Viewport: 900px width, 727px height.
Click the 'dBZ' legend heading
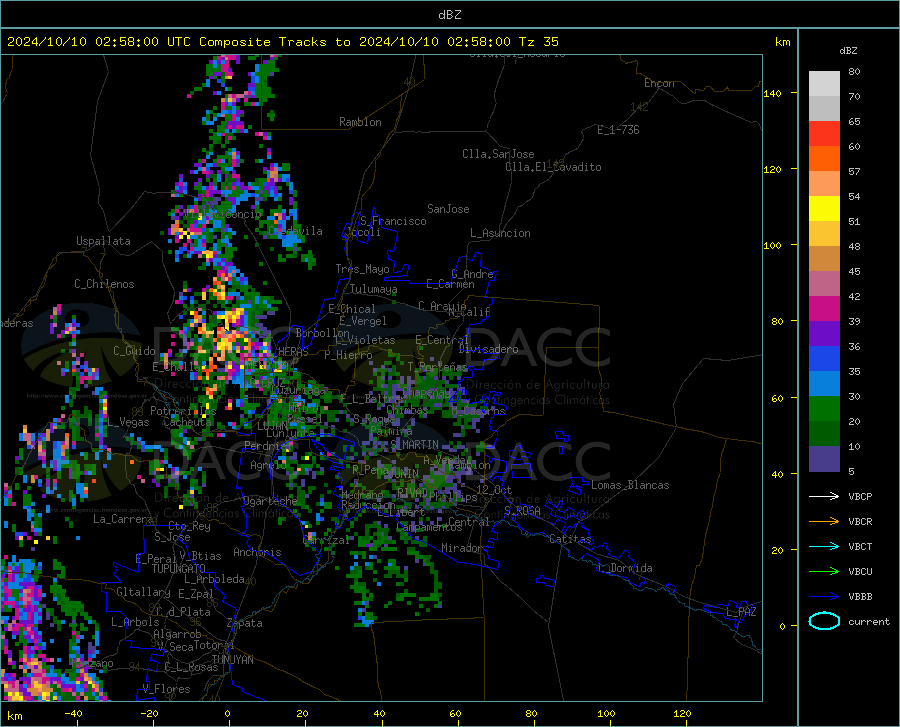848,50
